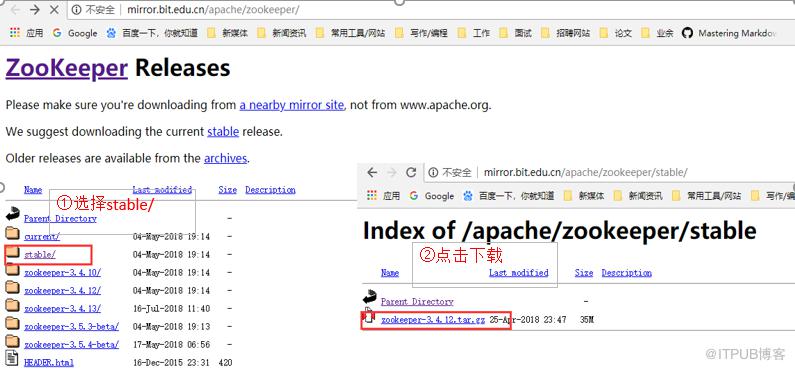Viewport: 795px width, 369px height.
Task: Open the 常用工具/网站 bookmark folder in top bar
Action: [x=350, y=33]
